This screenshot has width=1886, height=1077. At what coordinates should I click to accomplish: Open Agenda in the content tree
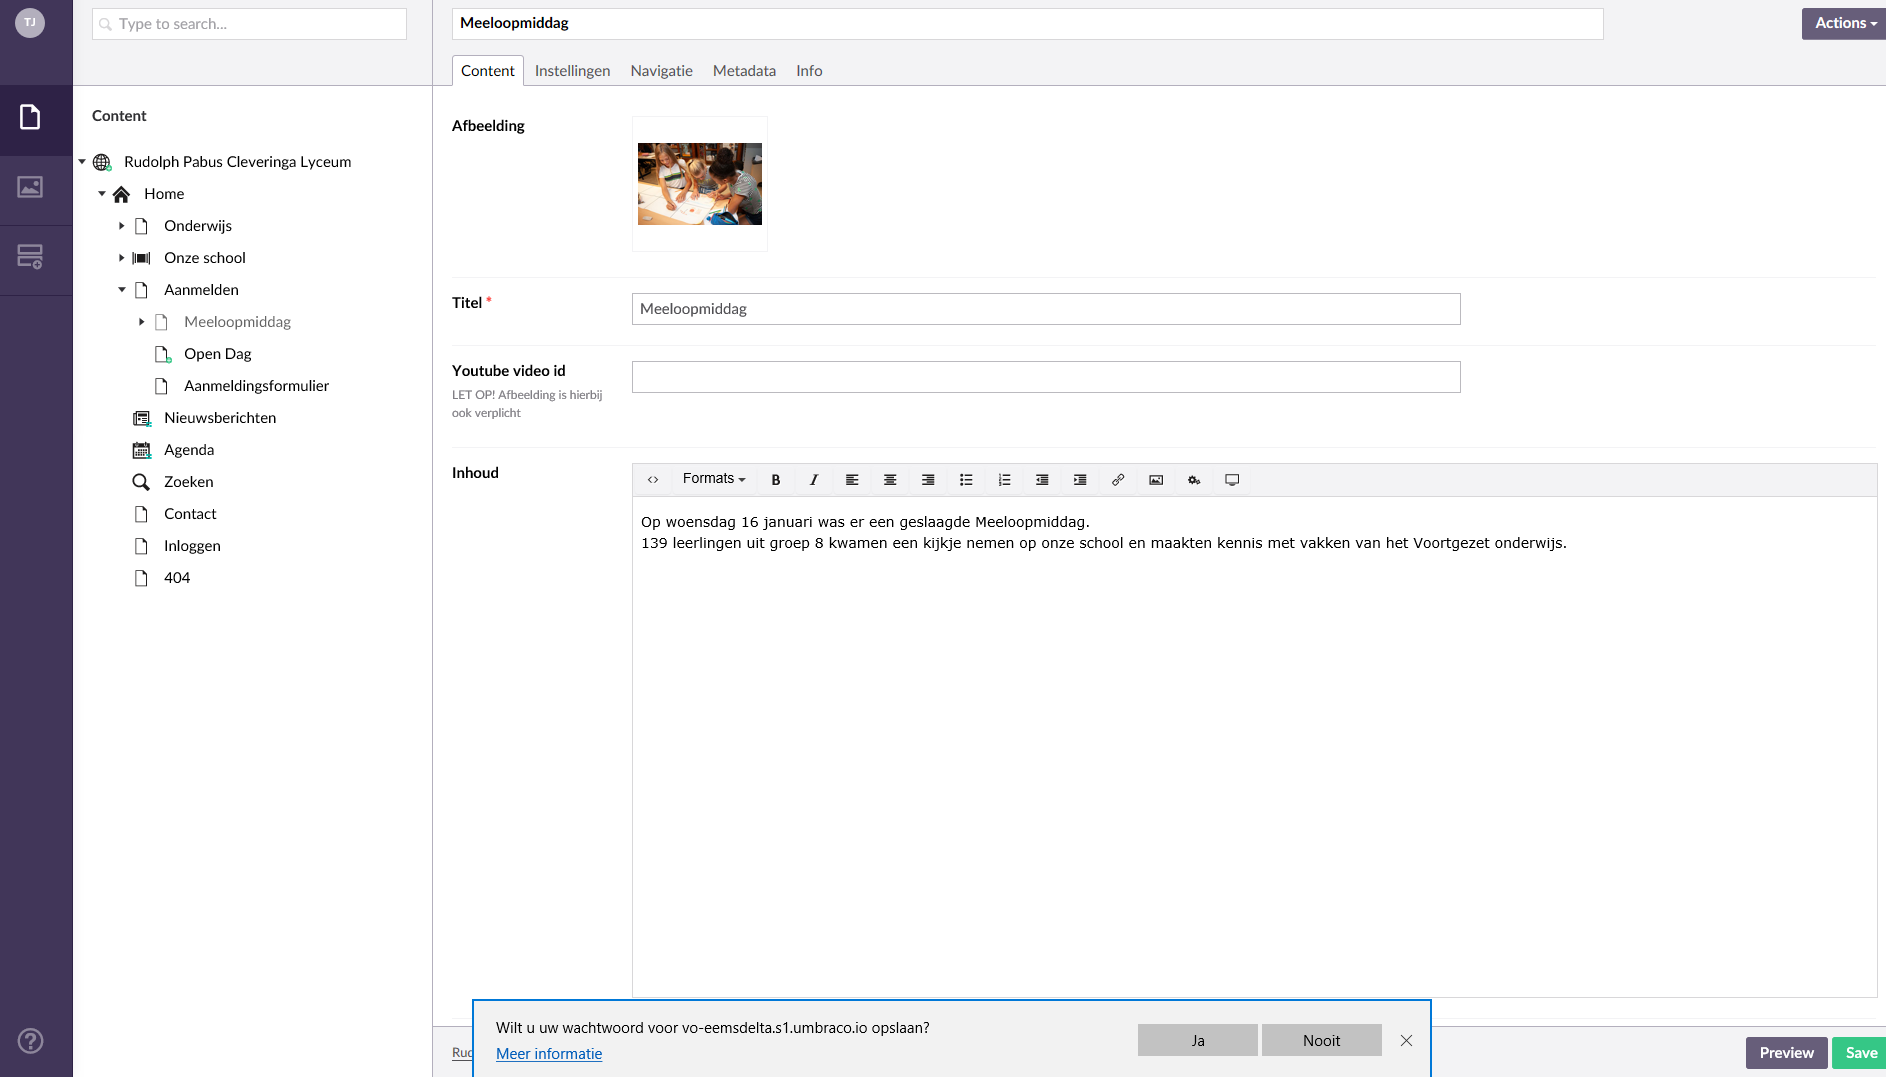[x=189, y=450]
